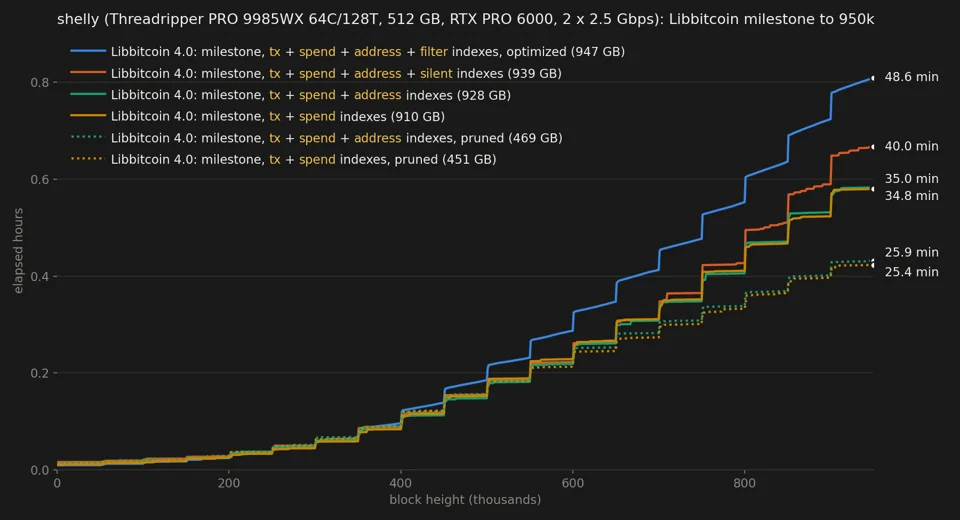Screen dimensions: 960x520
Task: Click the '40.0 min' end label
Action: click(911, 146)
